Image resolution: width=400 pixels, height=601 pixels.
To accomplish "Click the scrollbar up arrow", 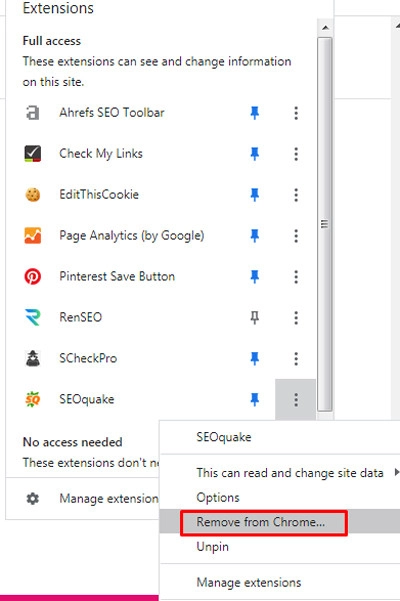I will [x=325, y=28].
